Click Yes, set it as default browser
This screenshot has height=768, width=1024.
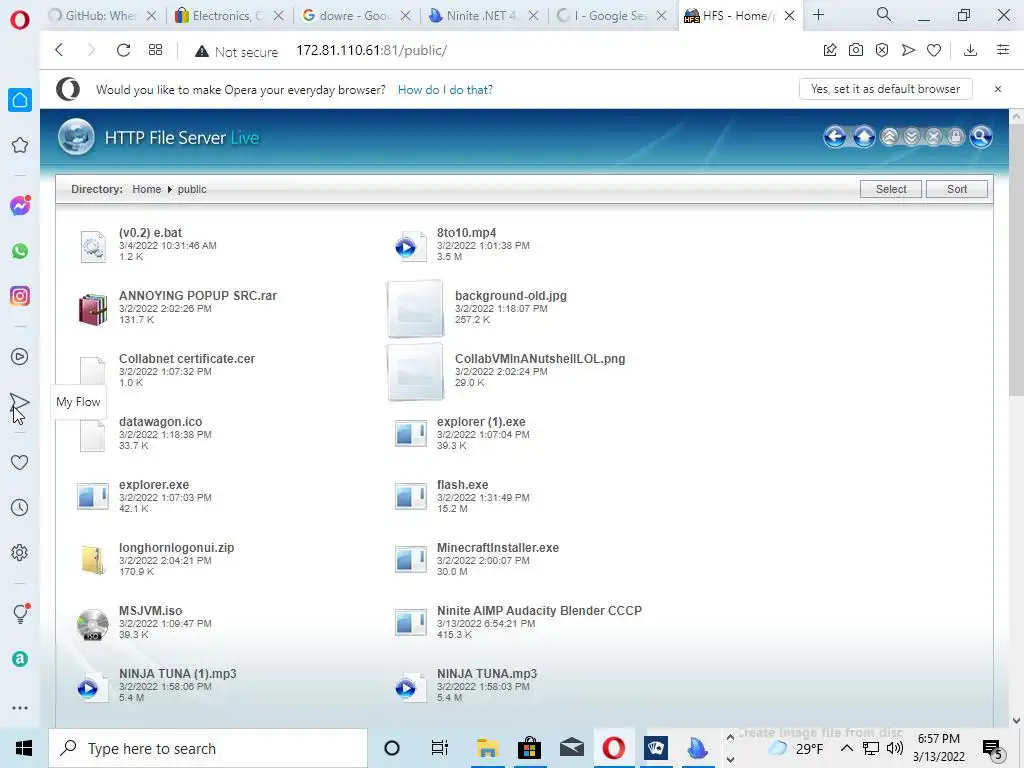coord(886,89)
